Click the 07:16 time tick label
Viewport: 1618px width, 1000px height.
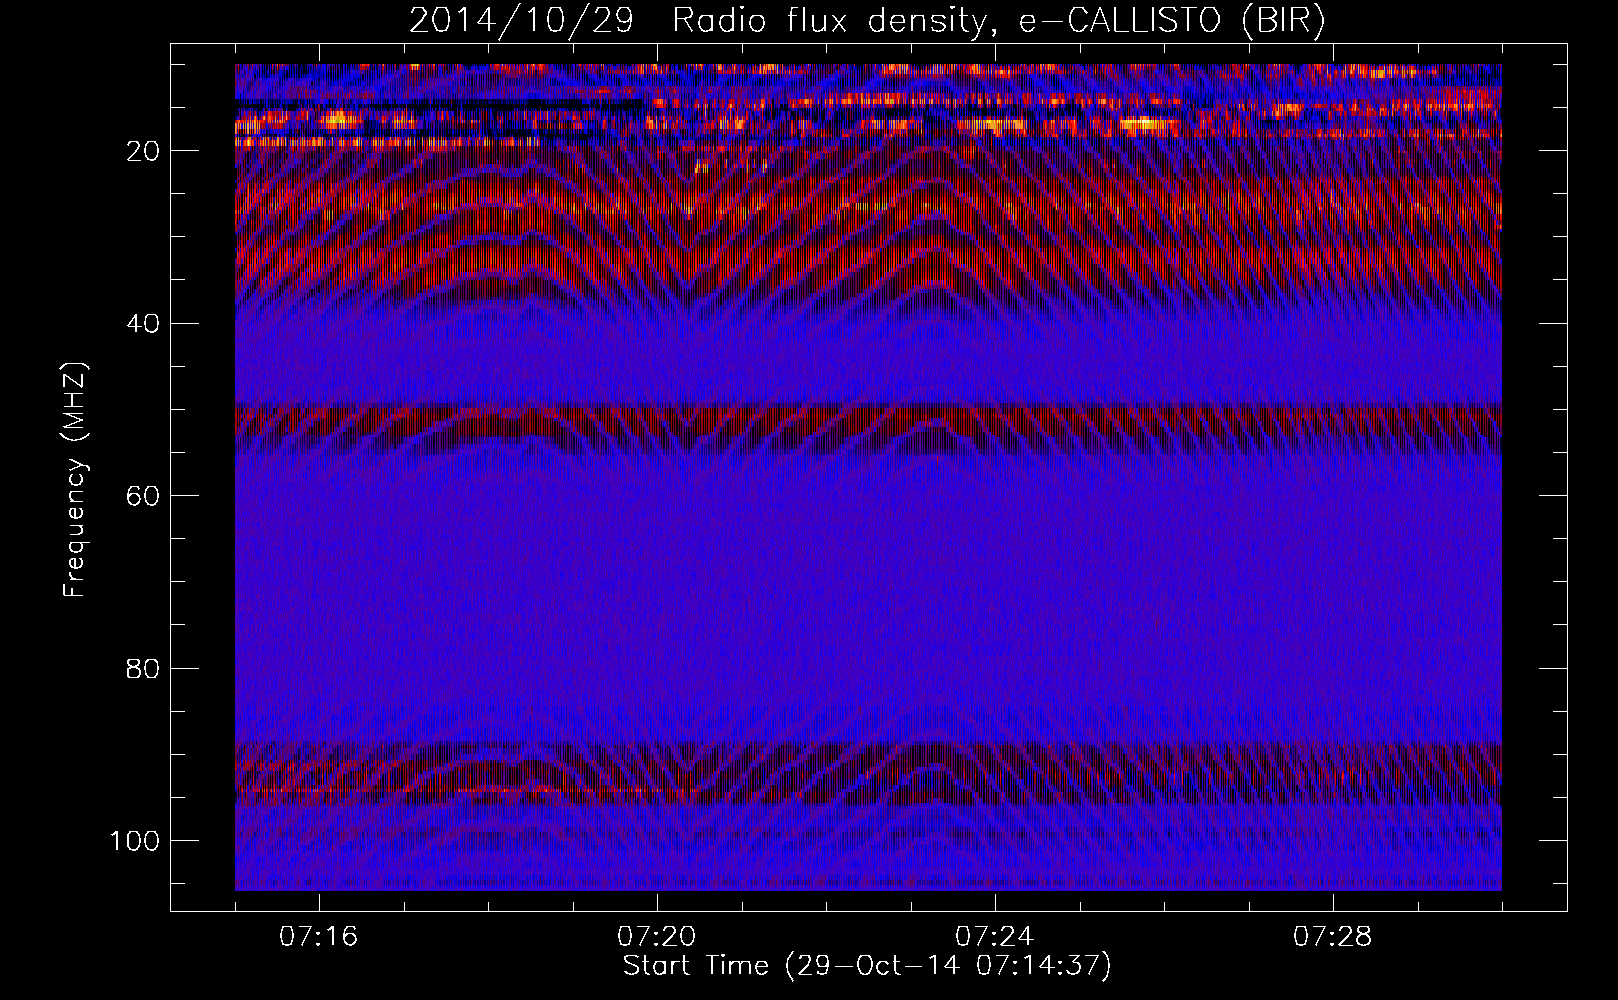coord(319,937)
